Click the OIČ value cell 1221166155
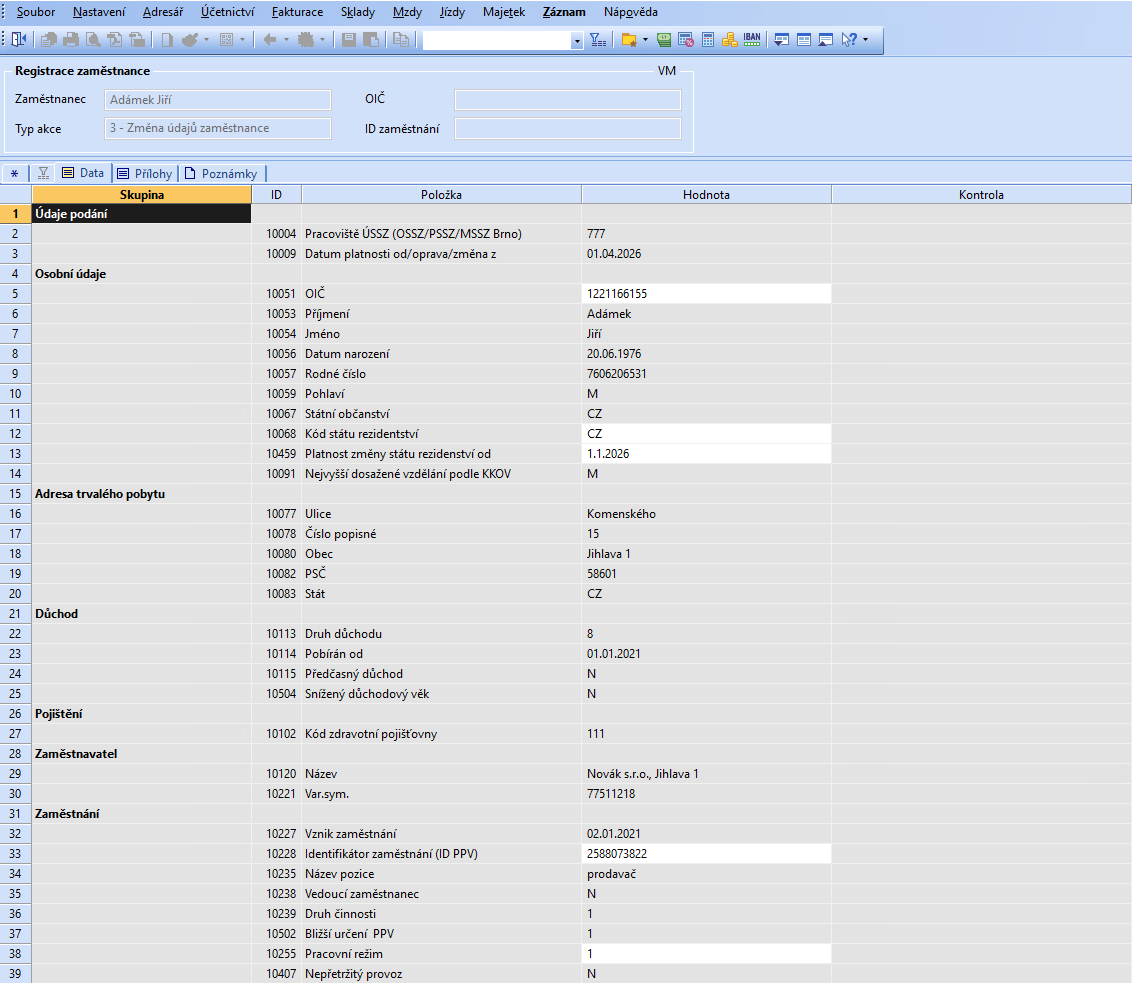This screenshot has height=983, width=1132. point(706,294)
